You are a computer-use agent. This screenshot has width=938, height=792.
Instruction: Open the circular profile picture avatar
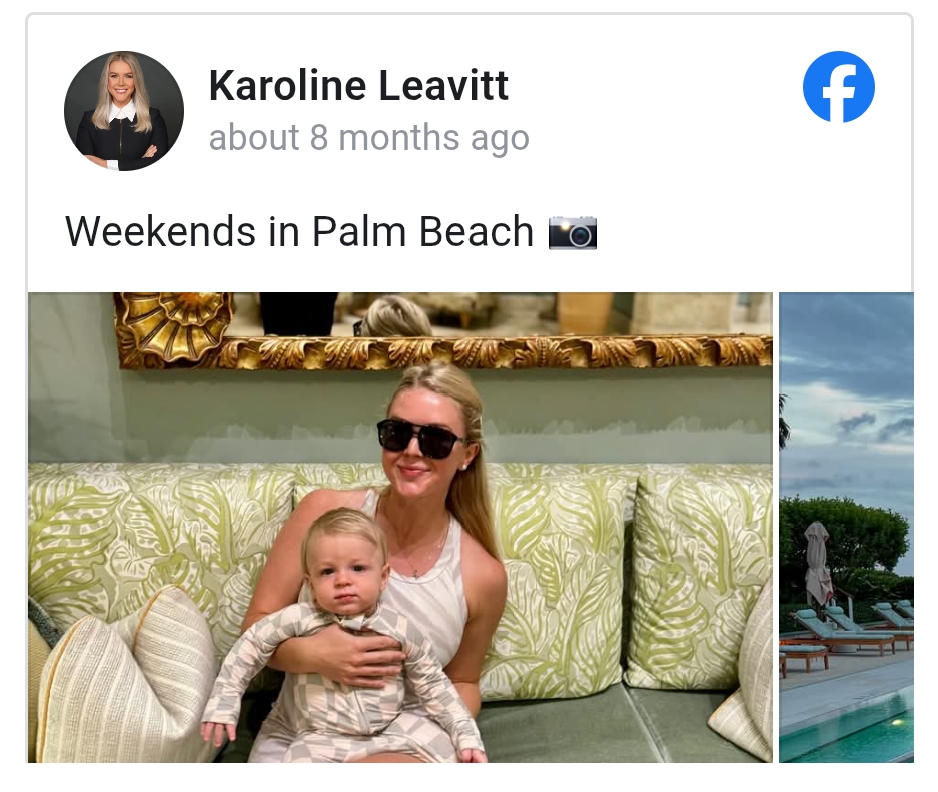click(x=124, y=111)
